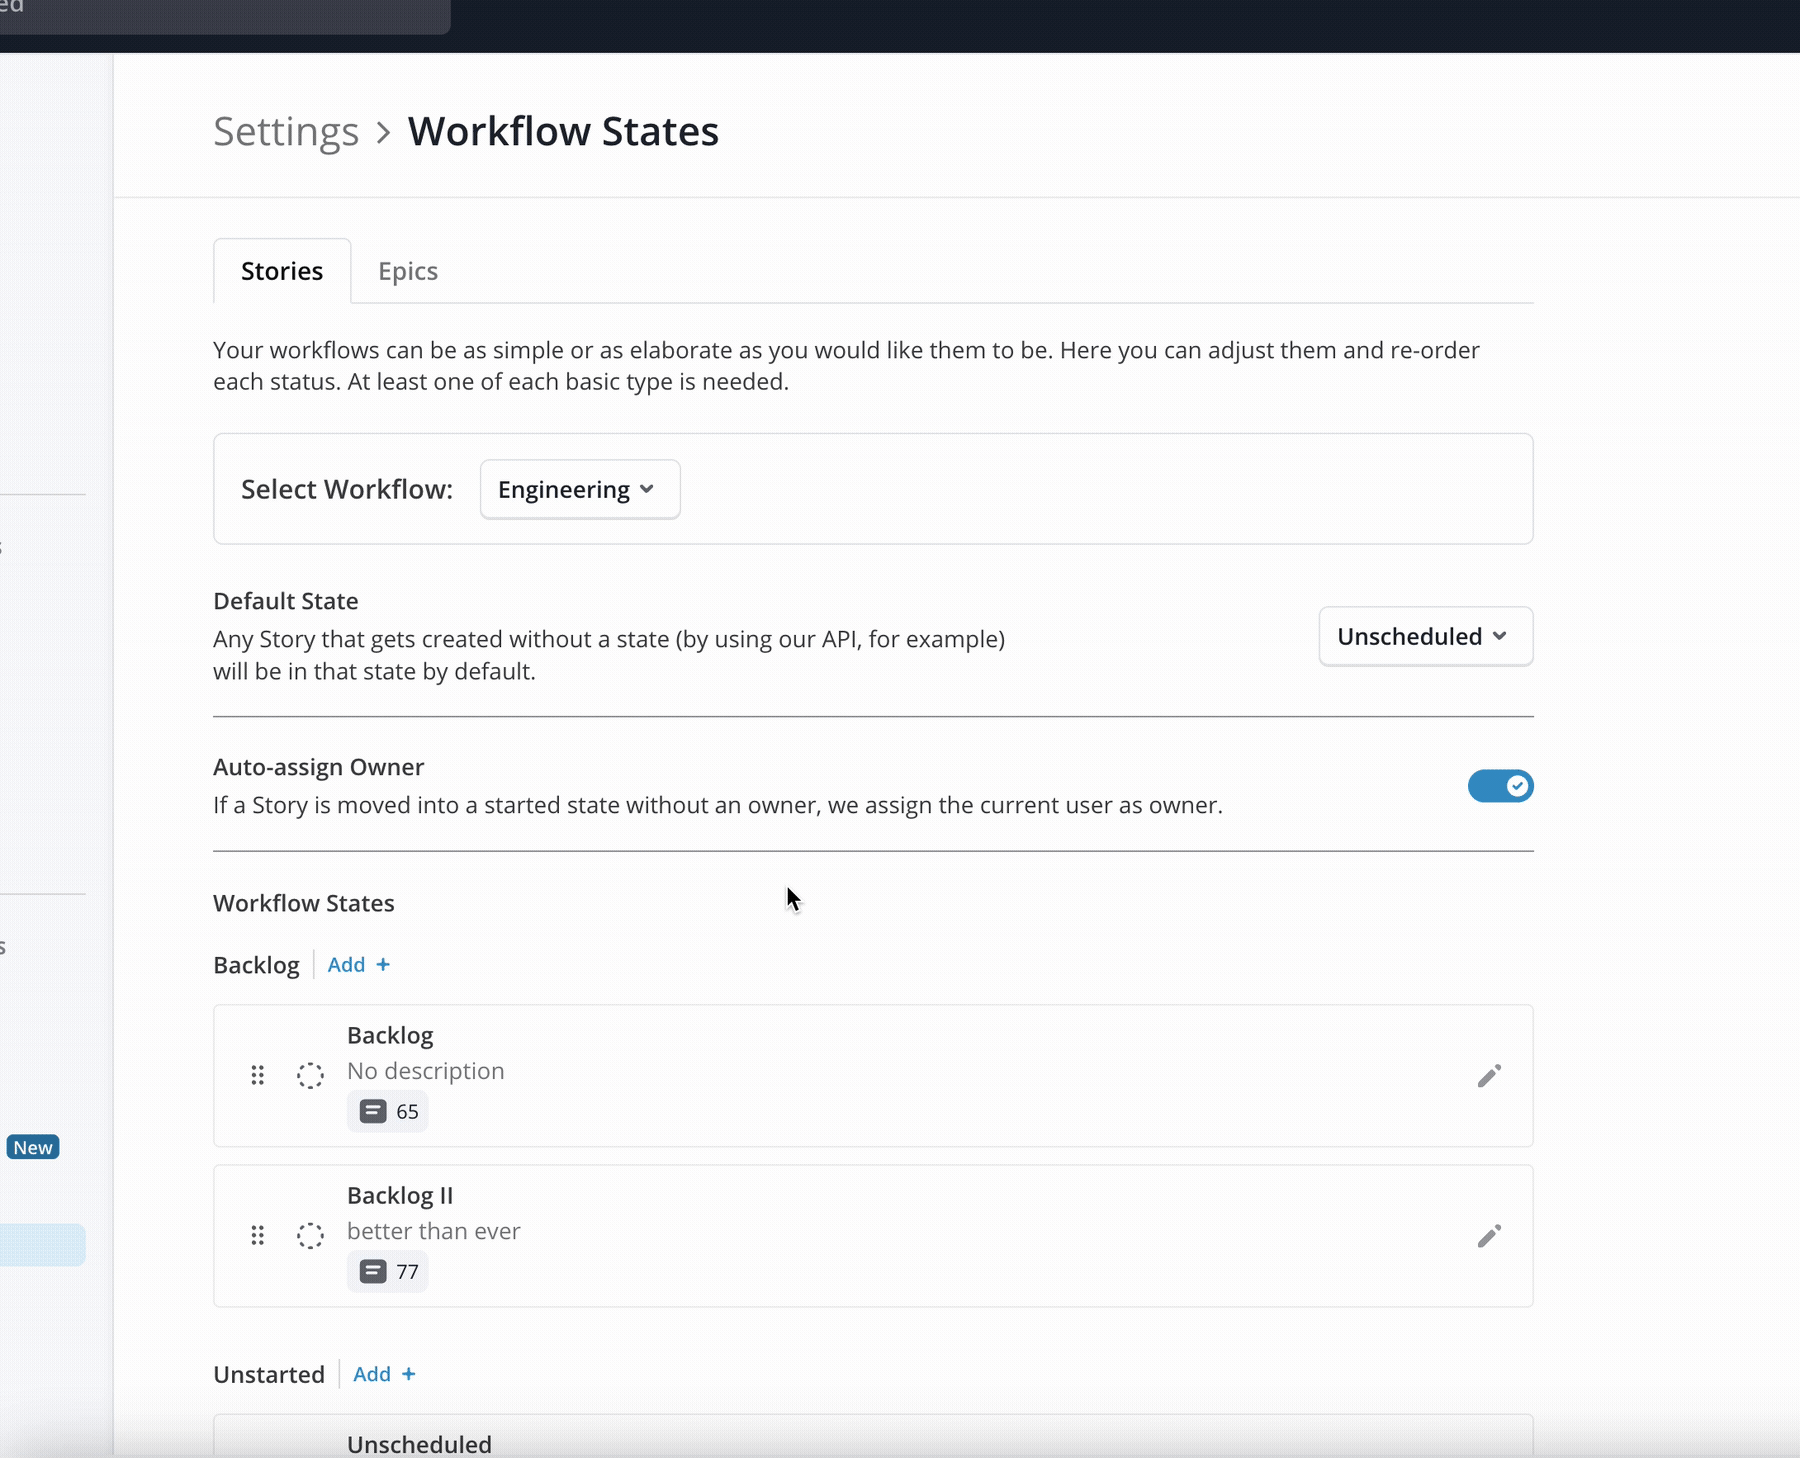Click the drag handle on Backlog II row
Image resolution: width=1800 pixels, height=1458 pixels.
tap(257, 1236)
